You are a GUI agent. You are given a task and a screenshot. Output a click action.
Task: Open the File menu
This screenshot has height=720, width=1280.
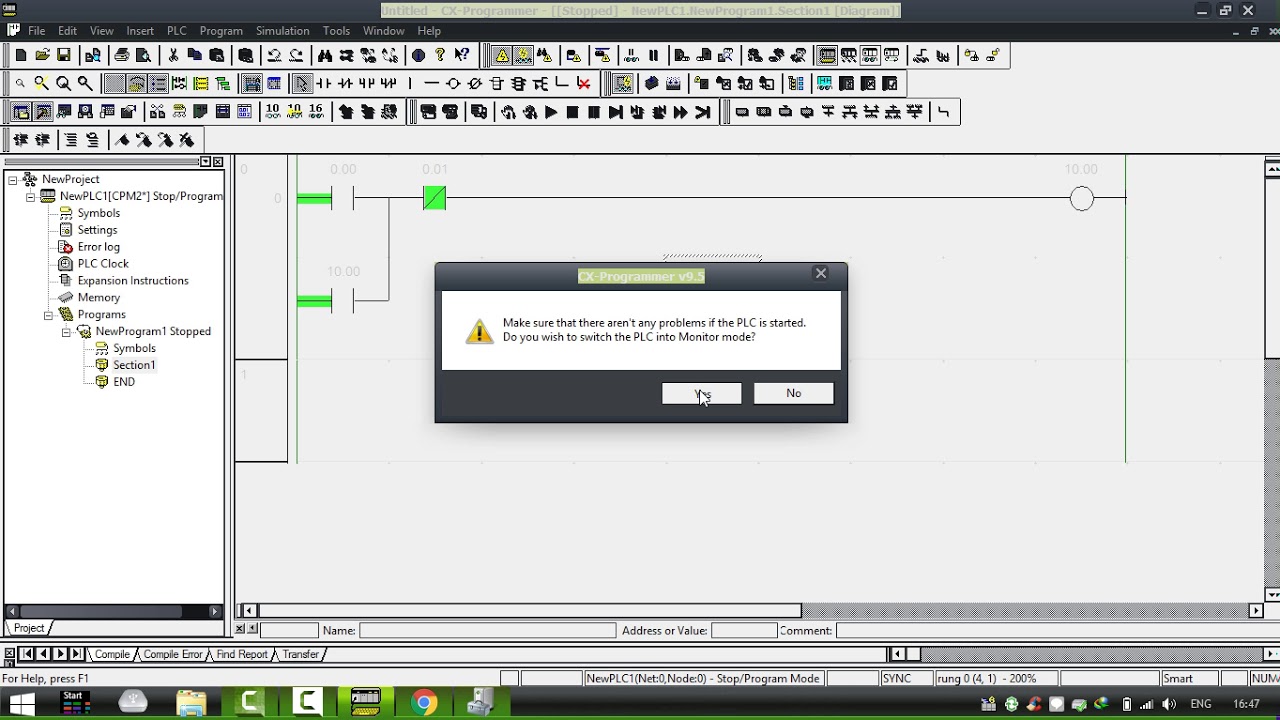point(36,31)
